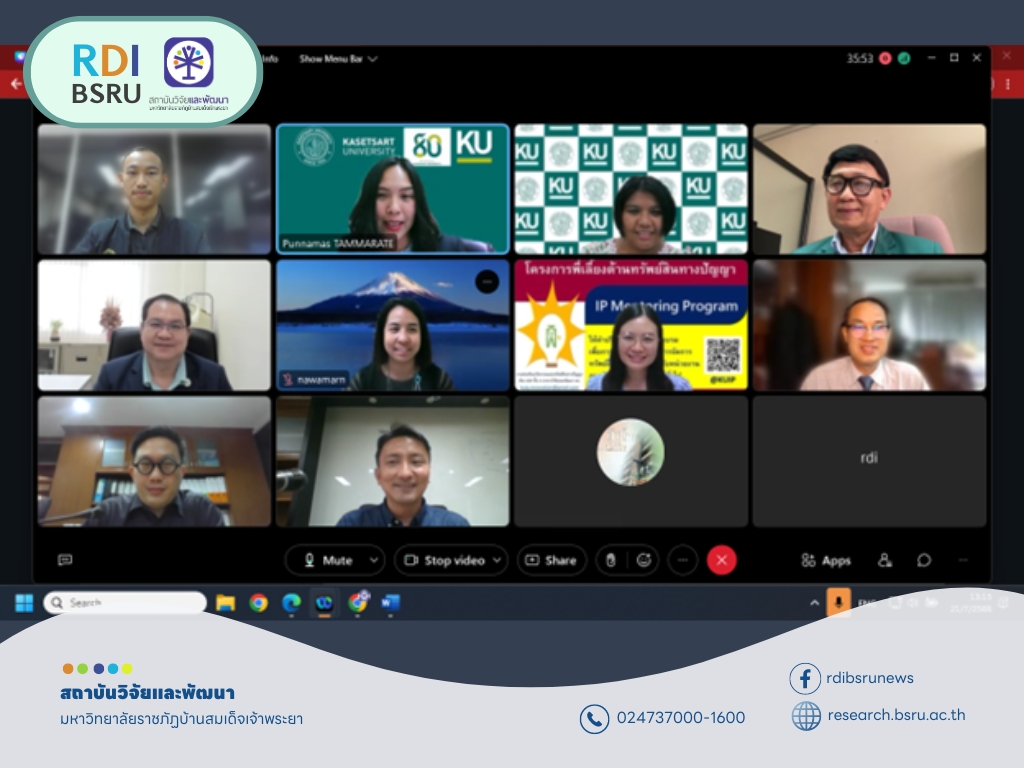The width and height of the screenshot is (1024, 768).
Task: Open video options arrow beside Stop video
Action: click(x=497, y=560)
